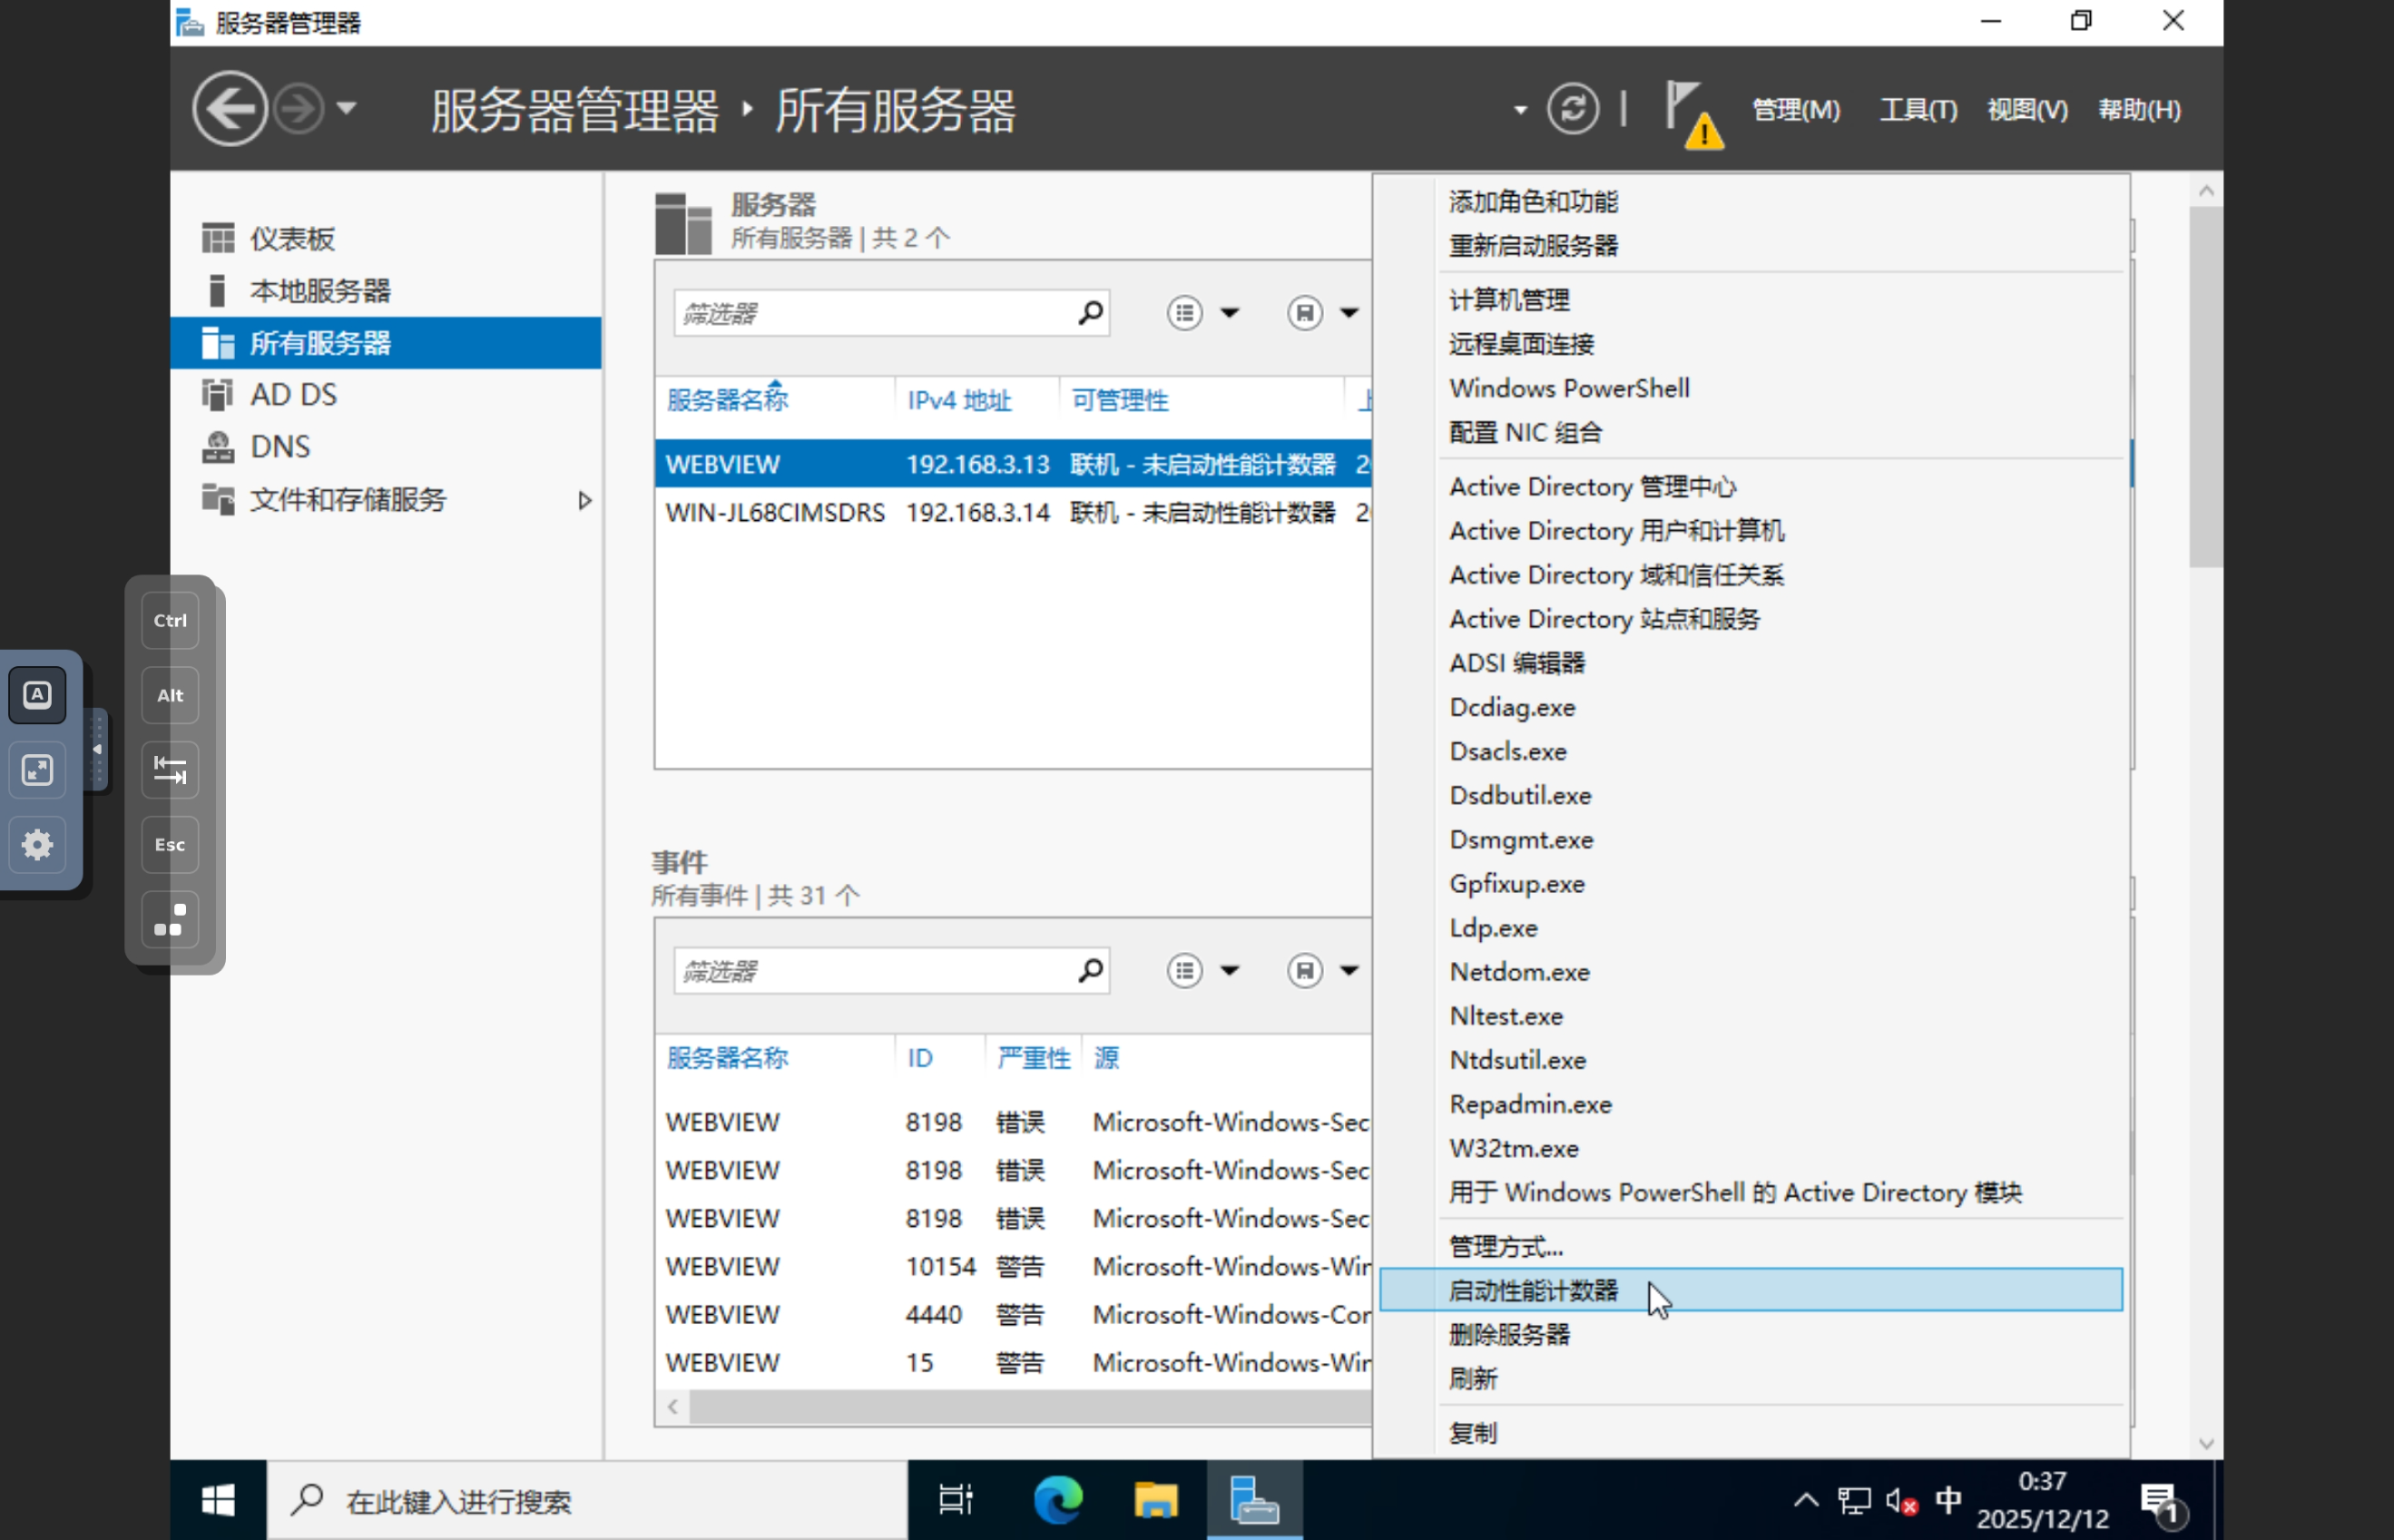Toggle the on-screen keyboard panel button

coord(37,694)
